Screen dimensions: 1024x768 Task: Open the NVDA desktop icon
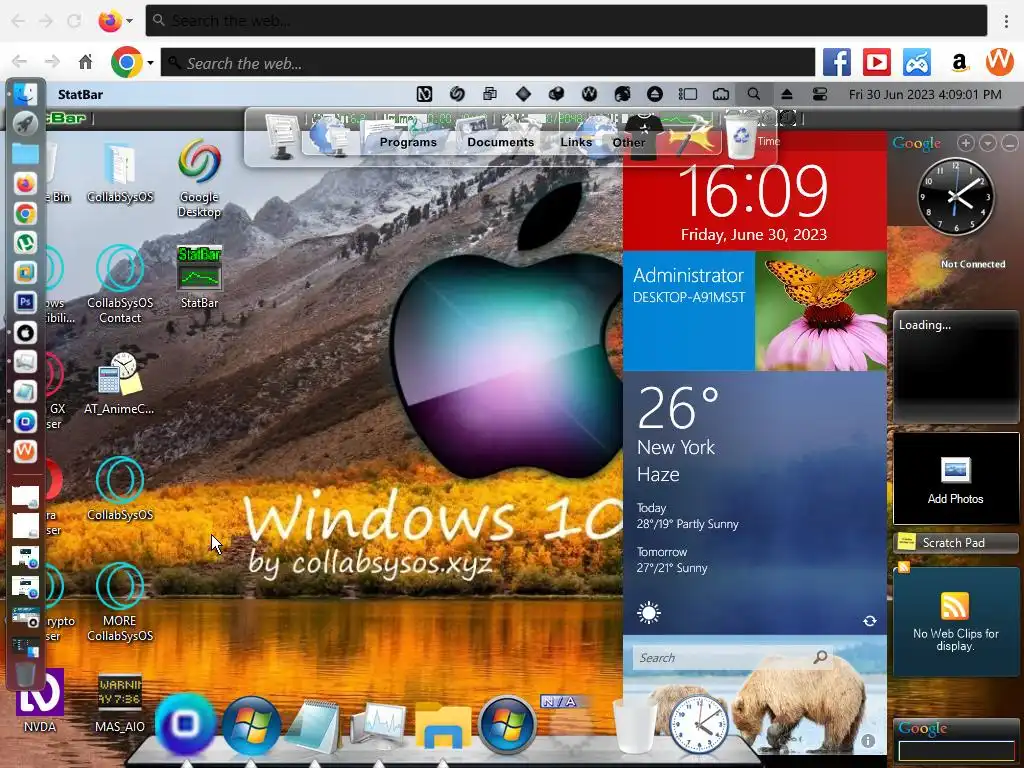[x=40, y=702]
